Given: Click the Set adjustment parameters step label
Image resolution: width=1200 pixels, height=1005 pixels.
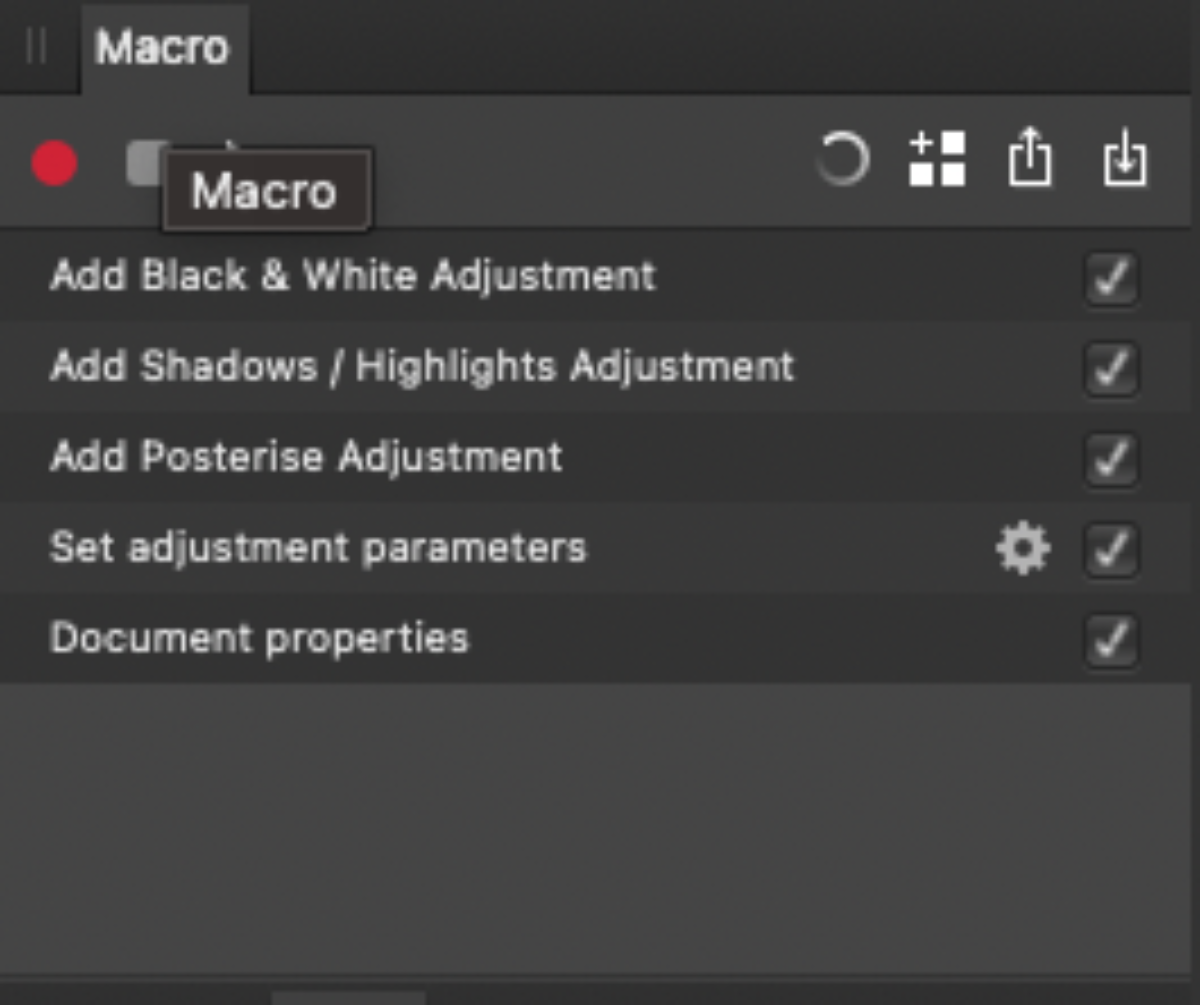Looking at the screenshot, I should pos(318,547).
